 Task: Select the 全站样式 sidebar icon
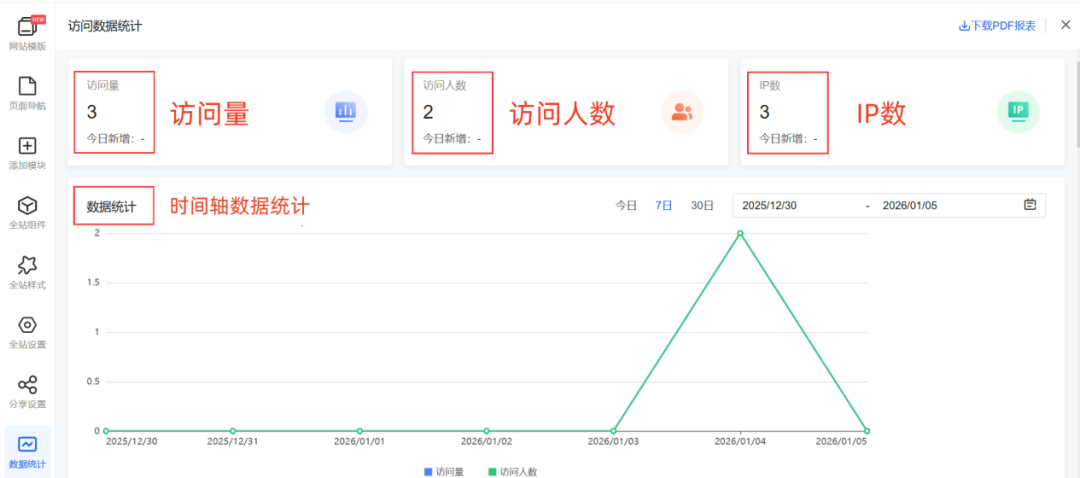coord(27,265)
